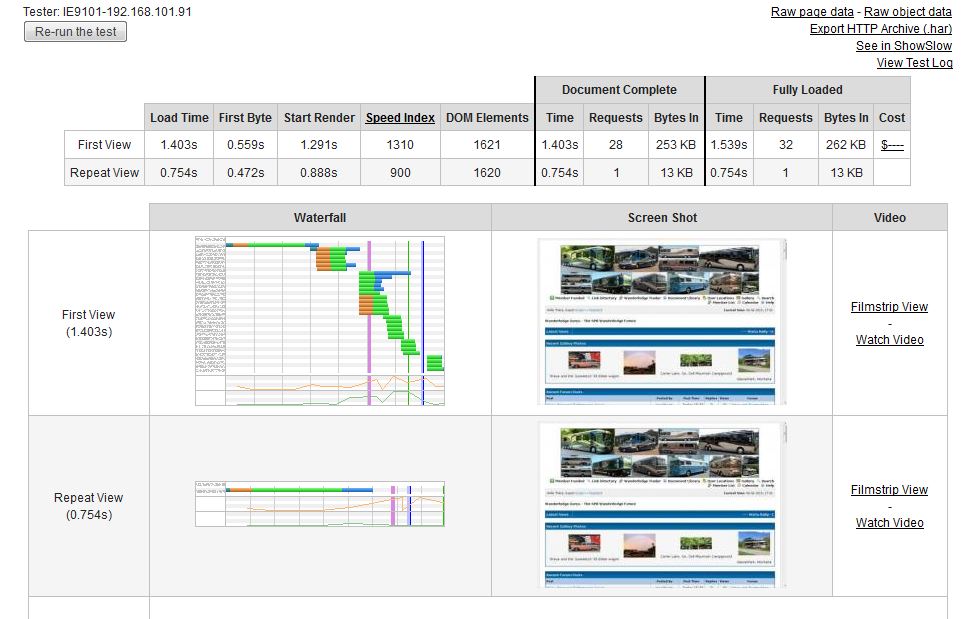
Task: Watch Video for Repeat View
Action: 889,523
